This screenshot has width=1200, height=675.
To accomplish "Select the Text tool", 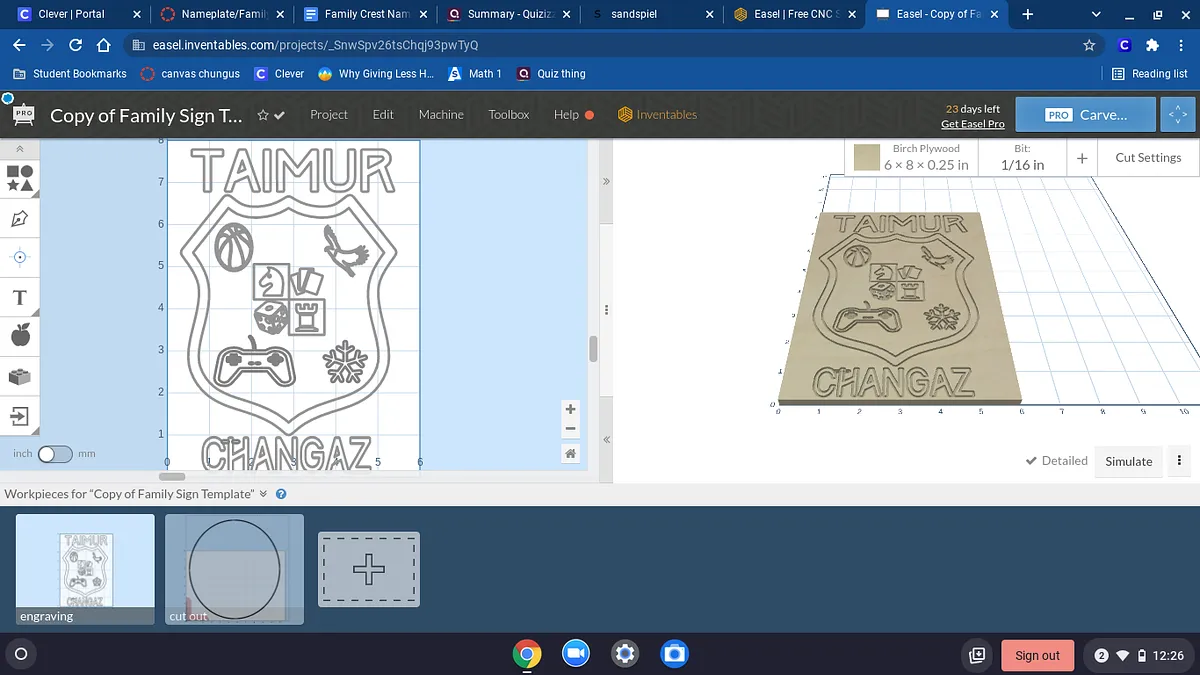I will tap(20, 297).
